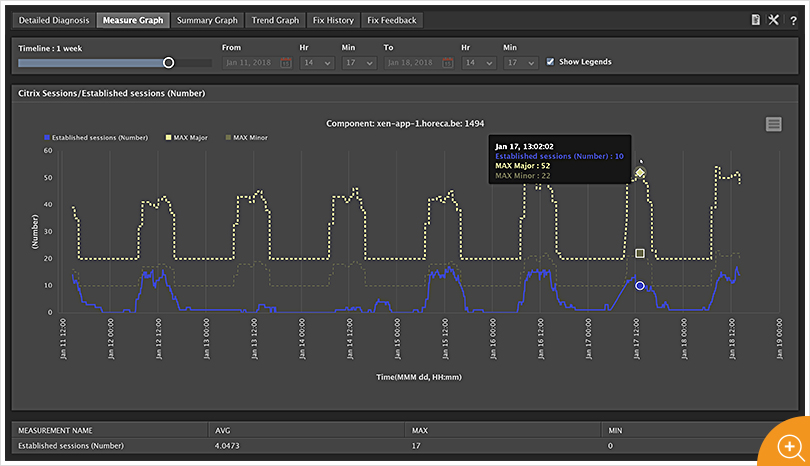View the Fix History tab
This screenshot has height=466, width=810.
point(333,20)
